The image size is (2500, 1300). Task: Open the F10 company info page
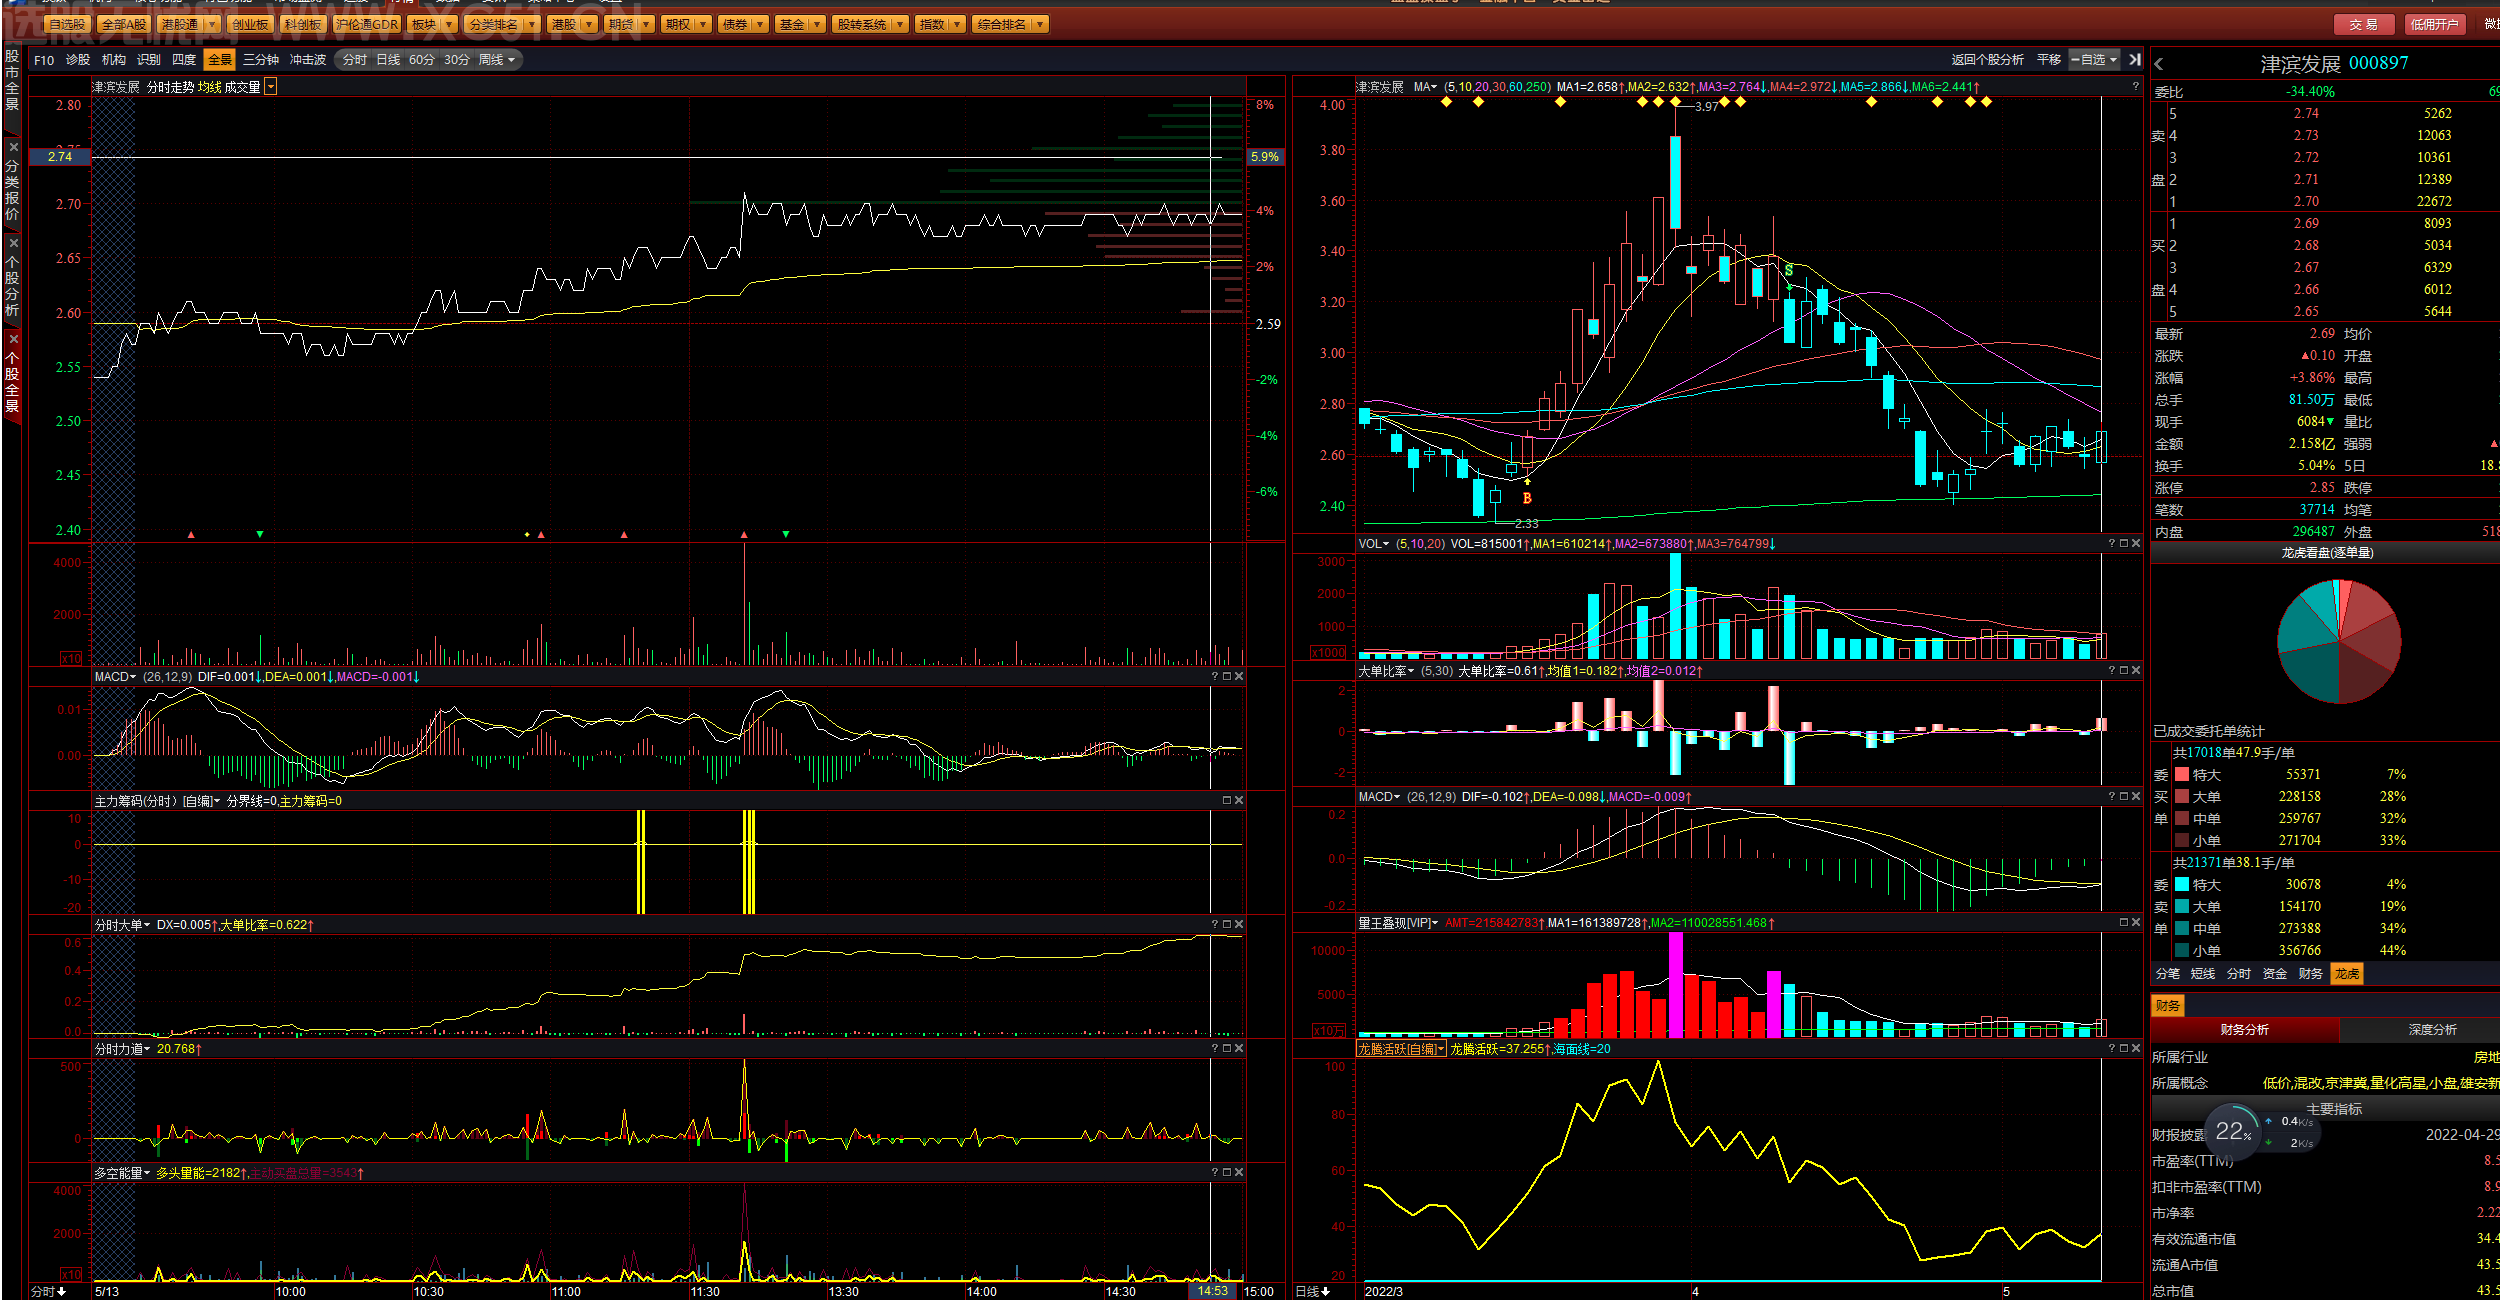point(44,60)
